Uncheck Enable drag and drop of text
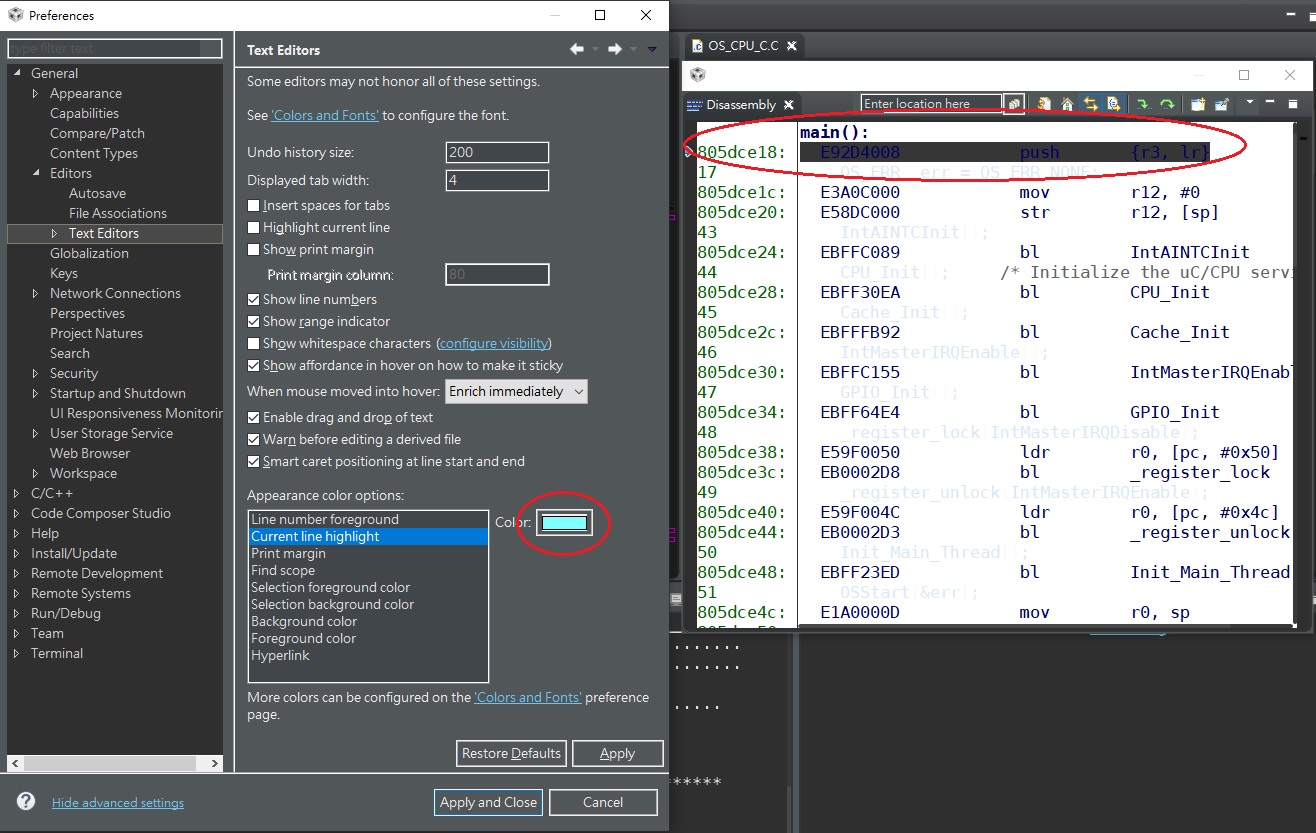The image size is (1316, 833). [254, 417]
